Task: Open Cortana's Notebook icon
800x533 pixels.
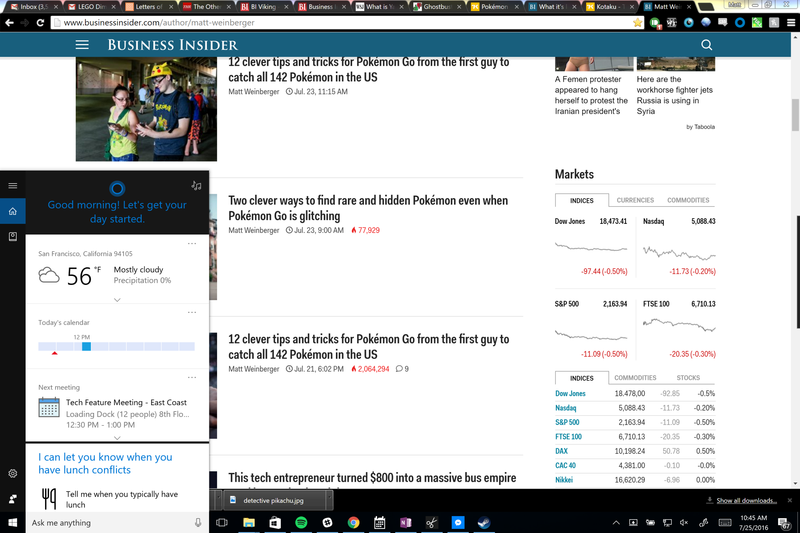Action: pos(13,237)
